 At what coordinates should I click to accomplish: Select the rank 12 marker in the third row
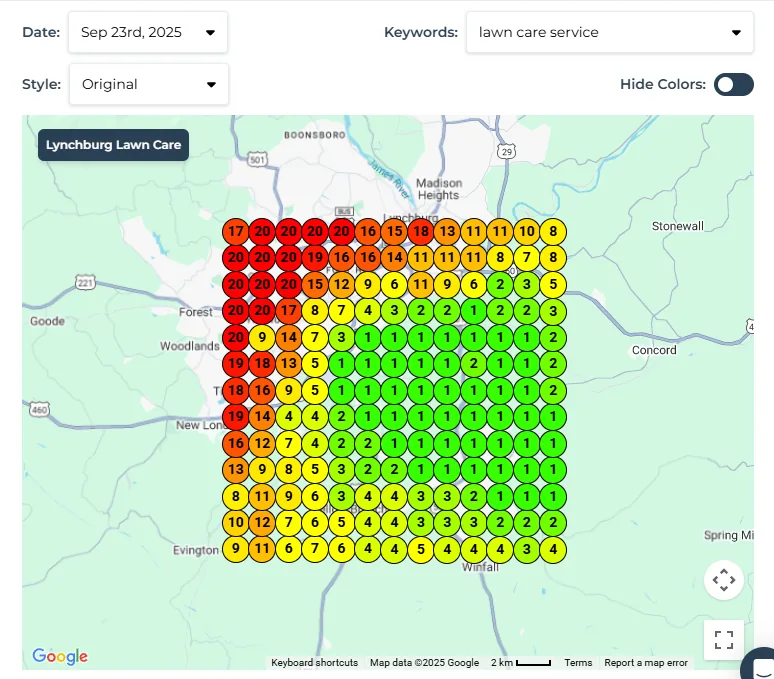(x=342, y=284)
